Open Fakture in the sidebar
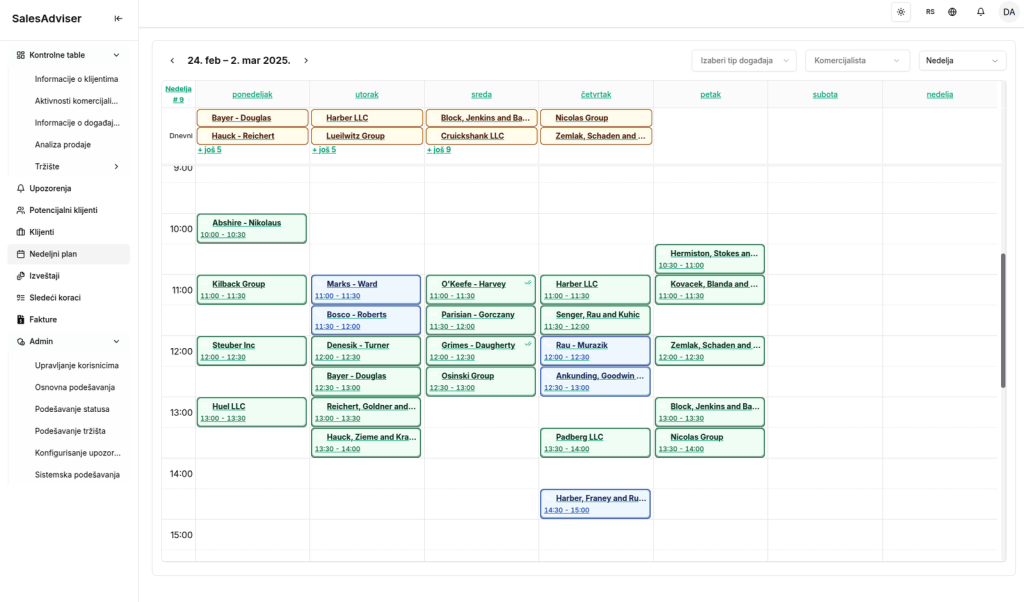The height and width of the screenshot is (602, 1024). (x=43, y=320)
